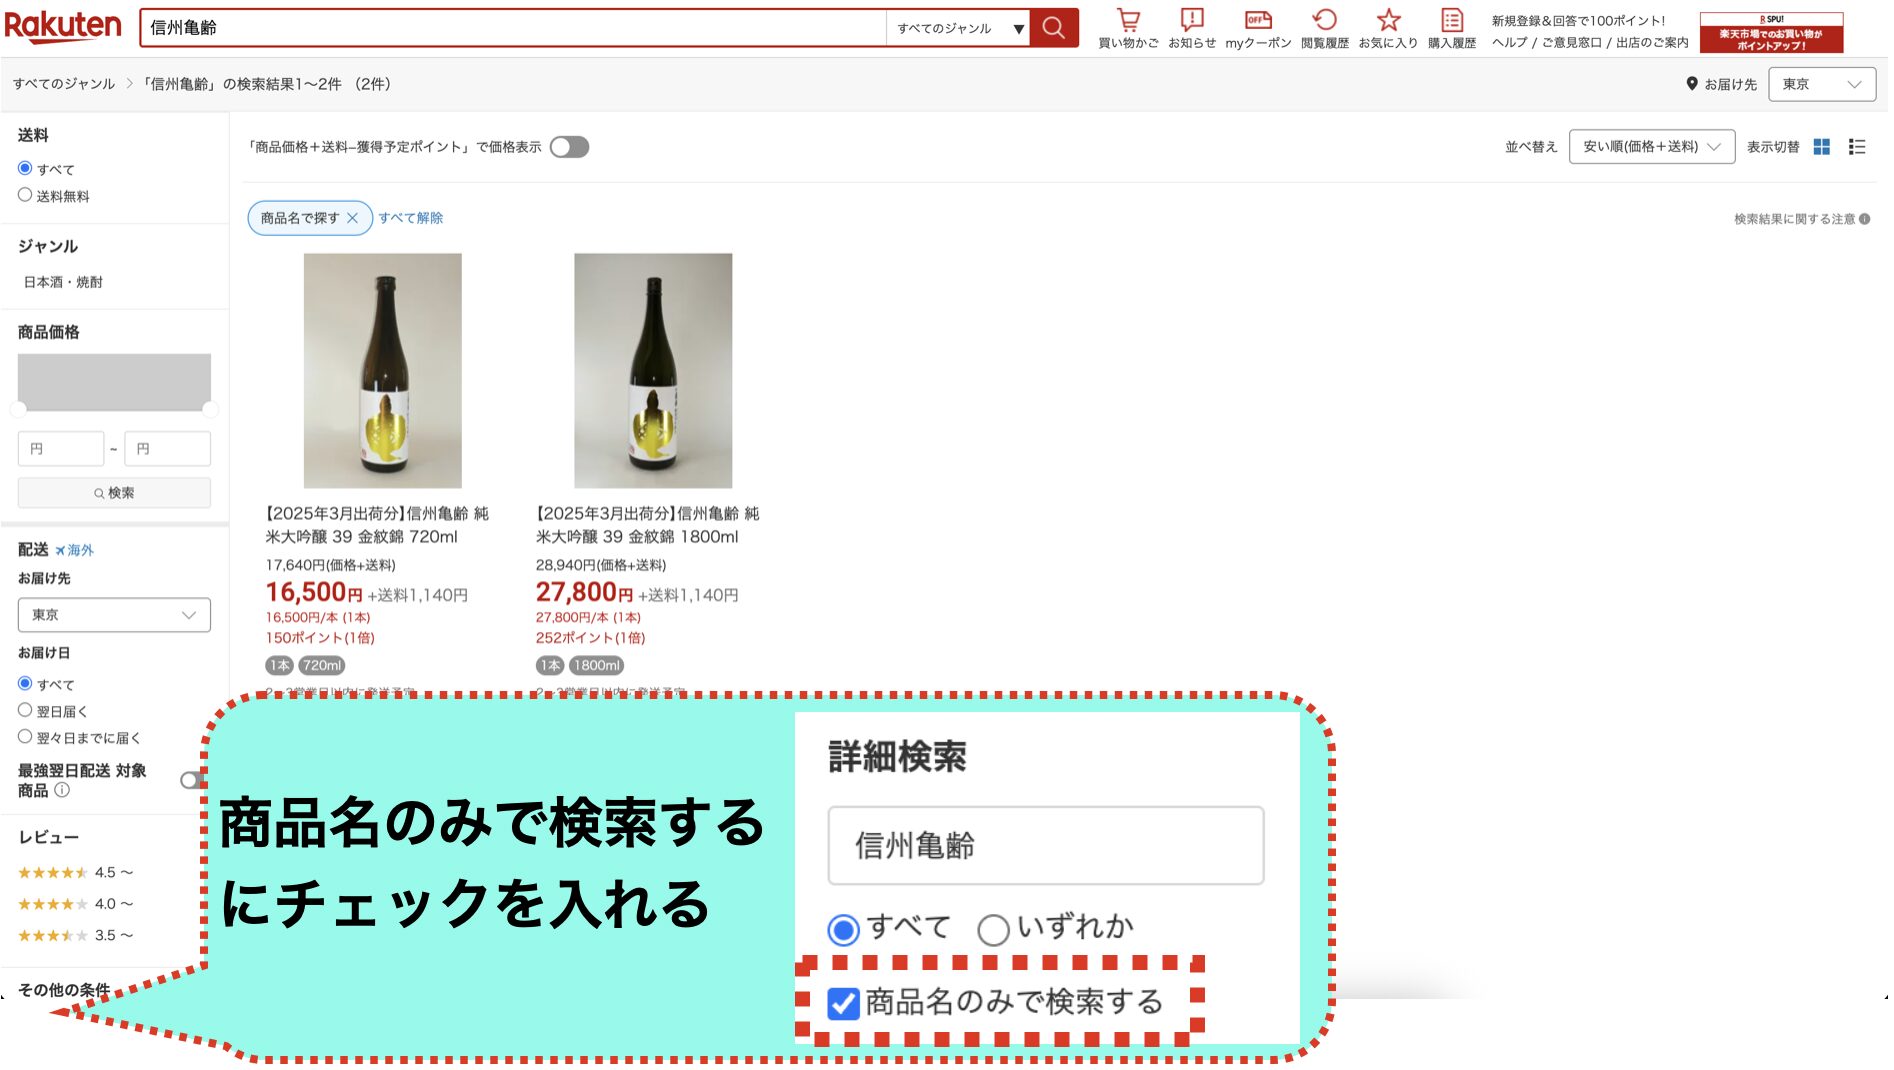Click the 27,800円 price text
This screenshot has height=1070, width=1894.
pos(584,593)
